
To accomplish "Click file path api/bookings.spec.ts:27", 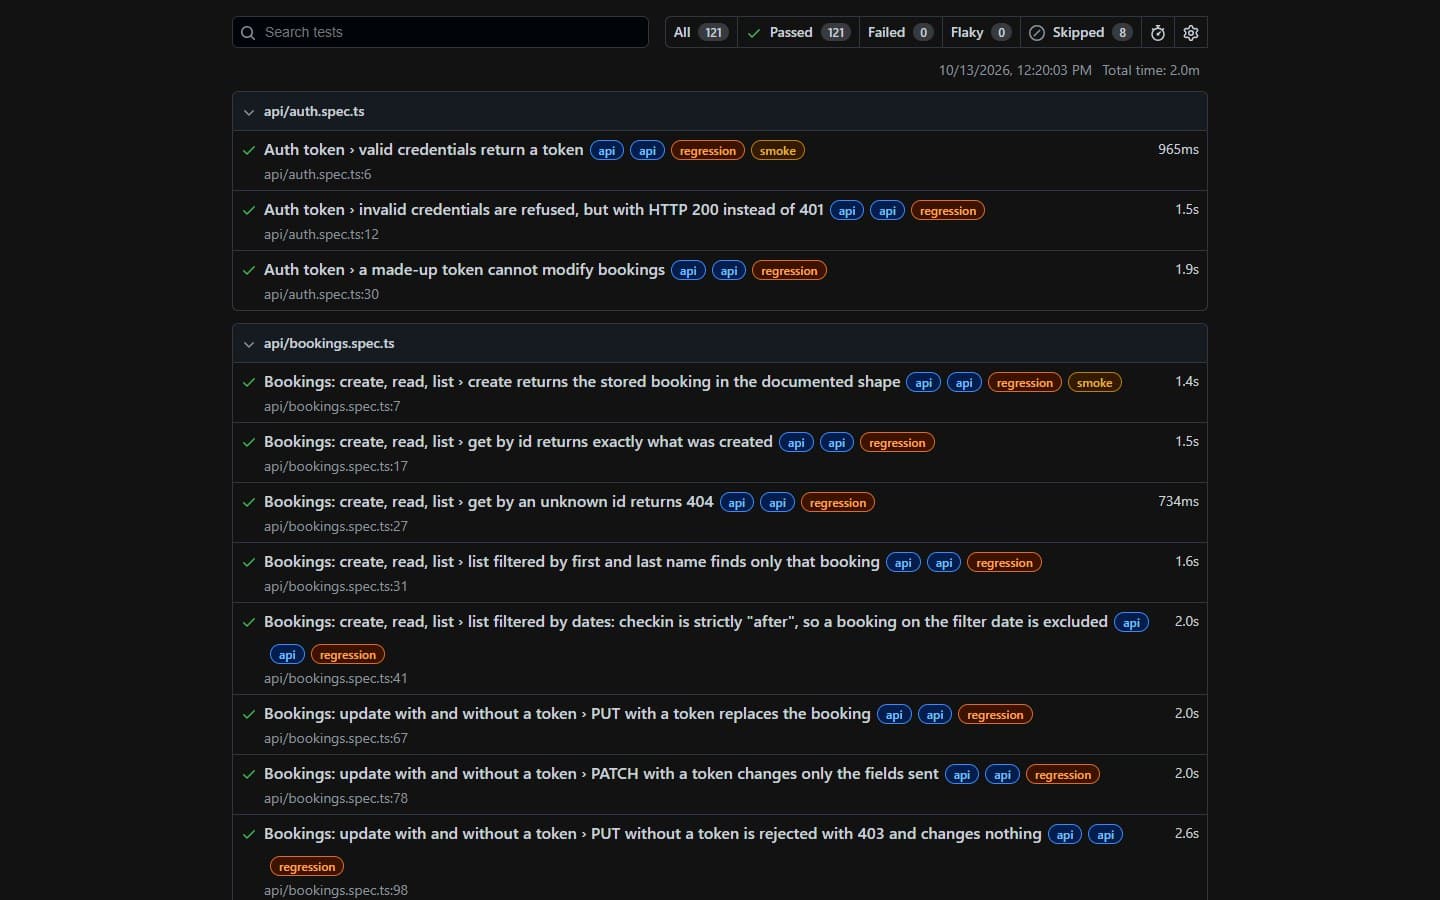I will 336,526.
